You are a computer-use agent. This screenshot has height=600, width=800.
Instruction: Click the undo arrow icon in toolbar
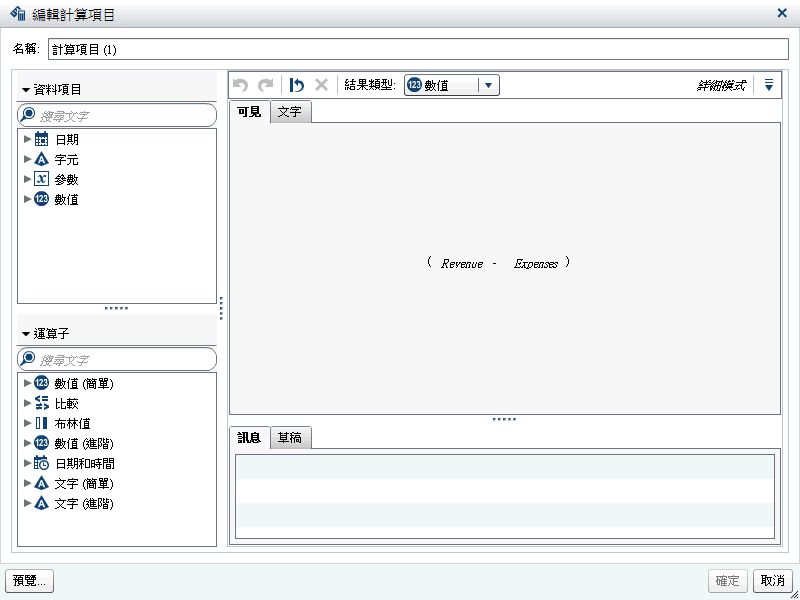click(x=240, y=86)
